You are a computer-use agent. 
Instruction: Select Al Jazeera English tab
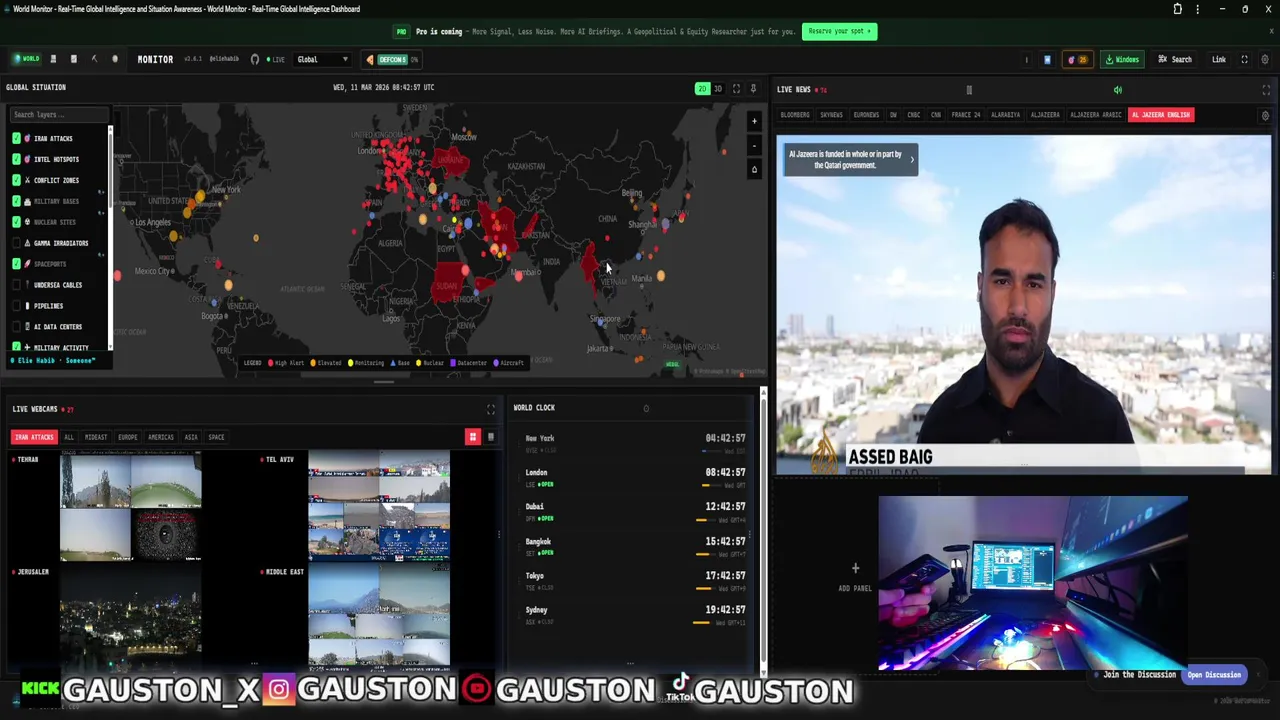click(1161, 115)
